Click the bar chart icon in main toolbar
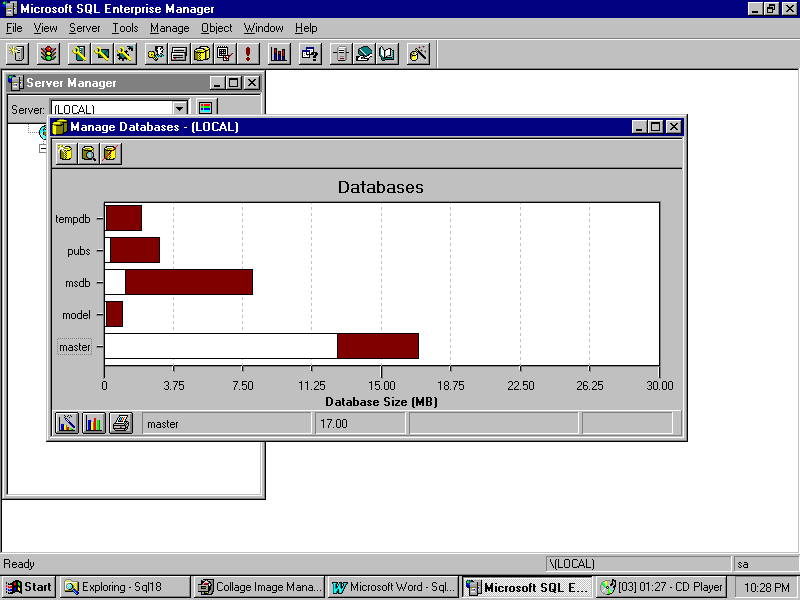The width and height of the screenshot is (800, 600). tap(279, 54)
